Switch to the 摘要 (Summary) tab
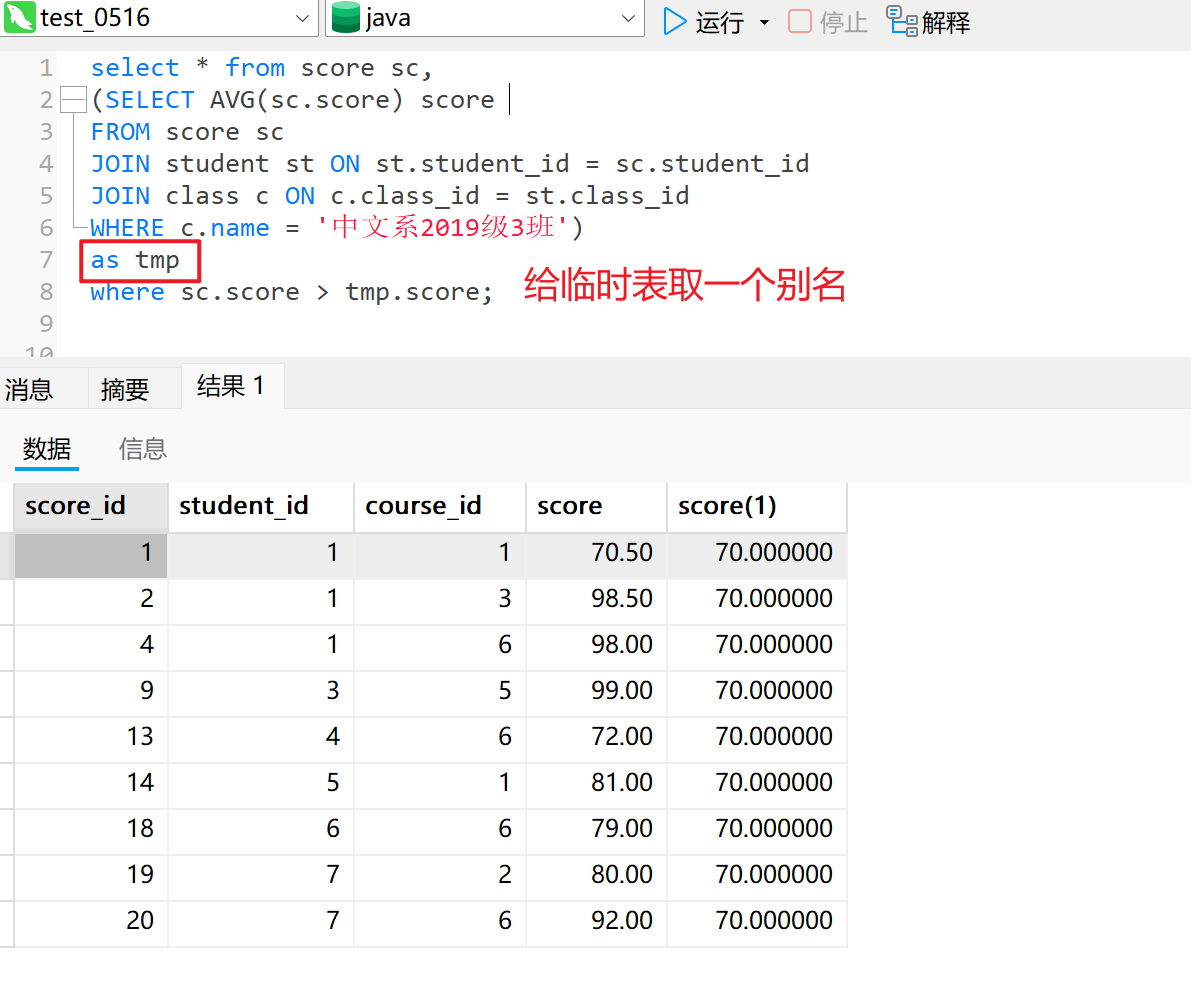1191x1000 pixels. coord(125,390)
